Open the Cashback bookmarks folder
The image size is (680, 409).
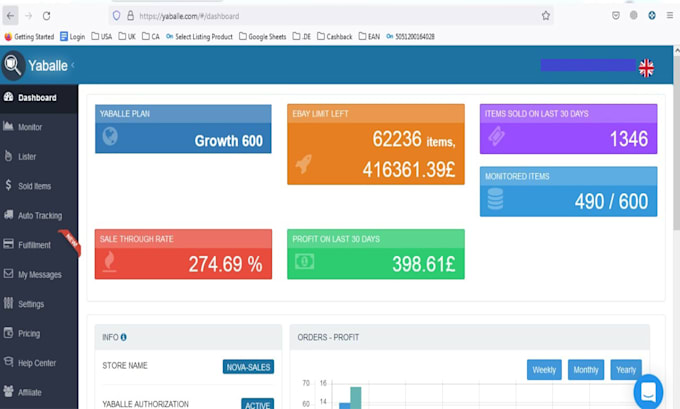click(x=335, y=37)
